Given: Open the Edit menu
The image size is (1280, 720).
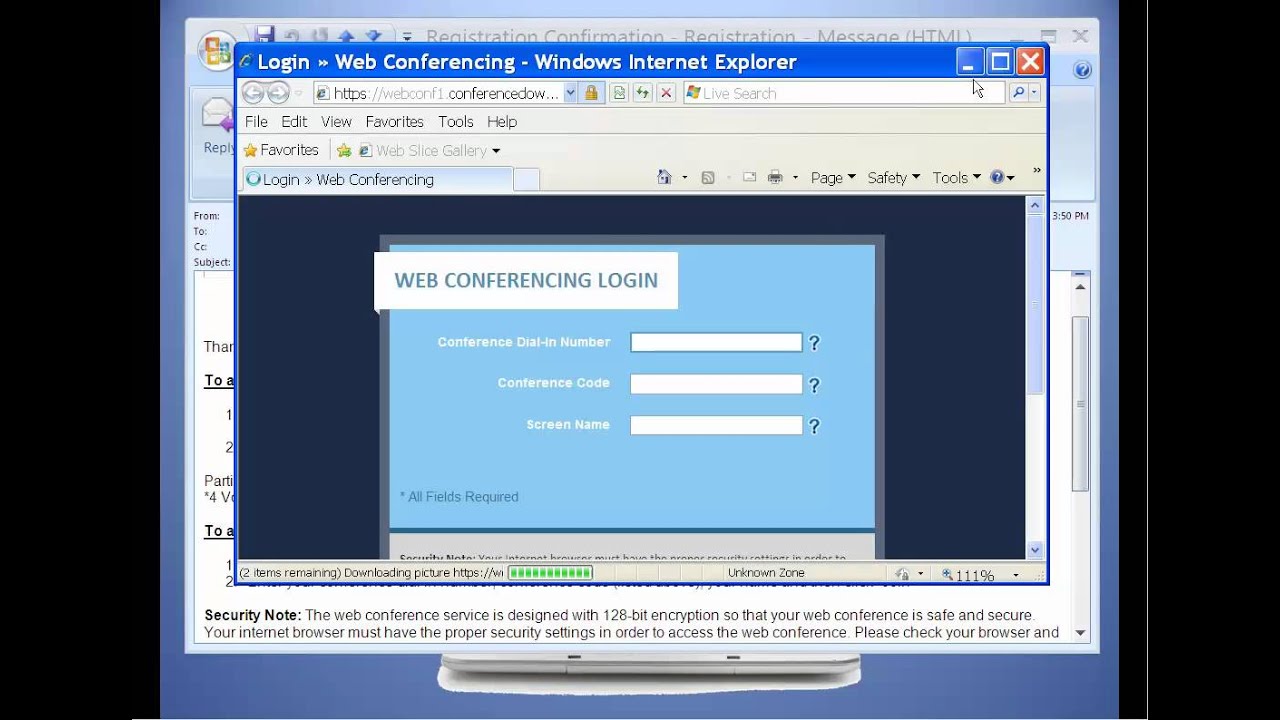Looking at the screenshot, I should tap(294, 122).
